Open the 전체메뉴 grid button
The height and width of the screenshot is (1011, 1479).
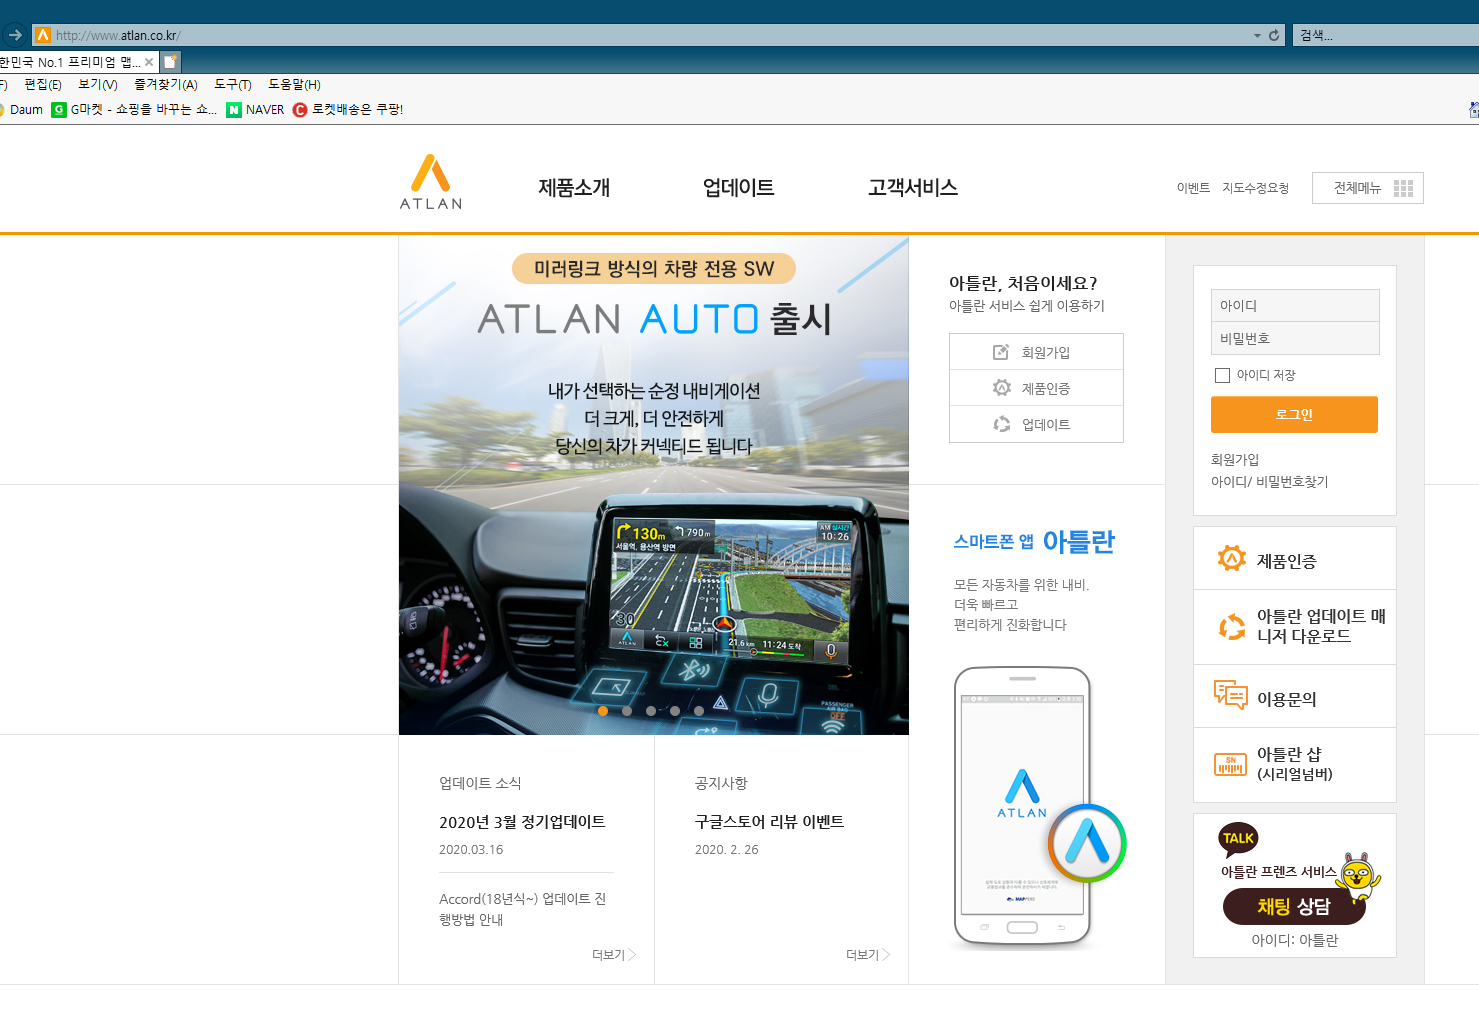(x=1367, y=188)
